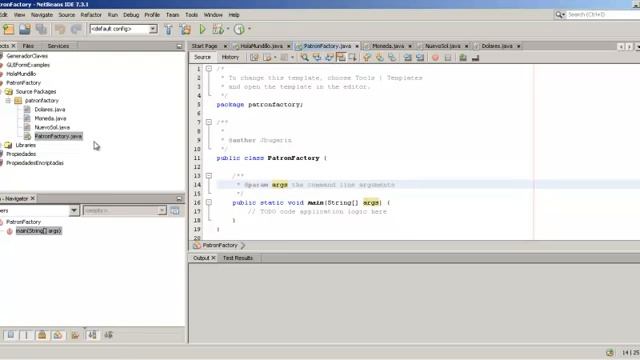Click the Debug Project toolbar icon
Image resolution: width=640 pixels, height=360 pixels.
point(218,29)
